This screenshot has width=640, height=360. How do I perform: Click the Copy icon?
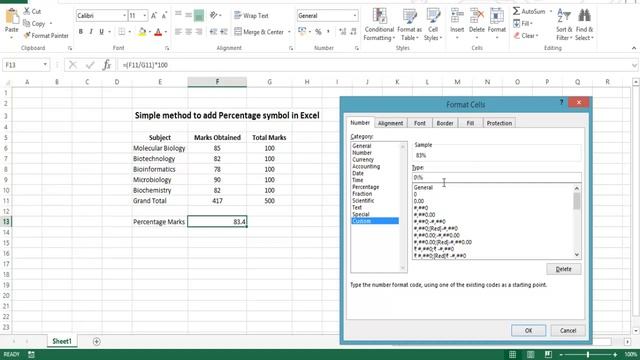click(27, 23)
